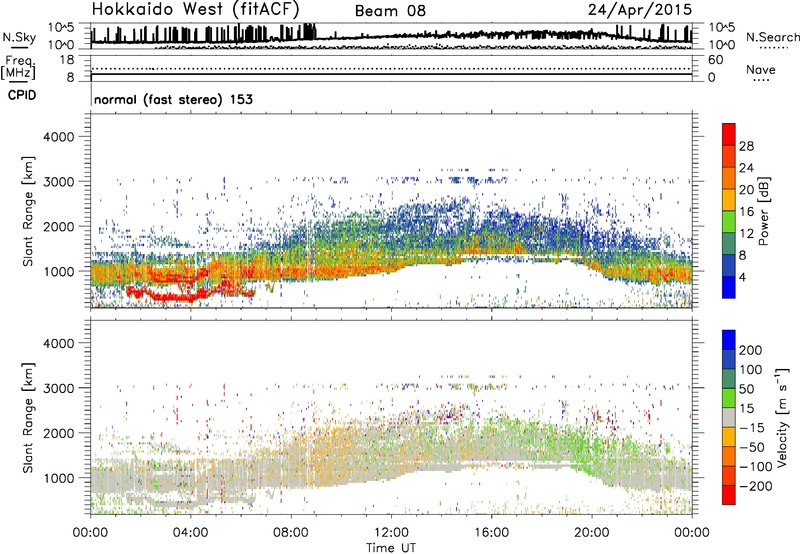
Task: Pick the gray segment of velocity colorbar
Action: point(729,417)
